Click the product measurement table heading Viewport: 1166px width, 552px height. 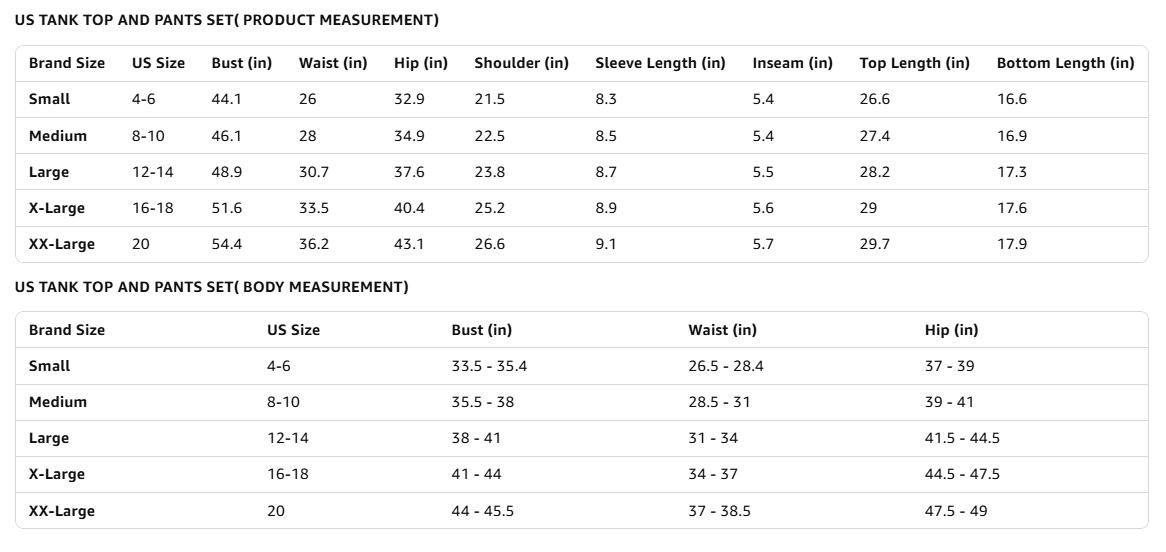[x=226, y=20]
